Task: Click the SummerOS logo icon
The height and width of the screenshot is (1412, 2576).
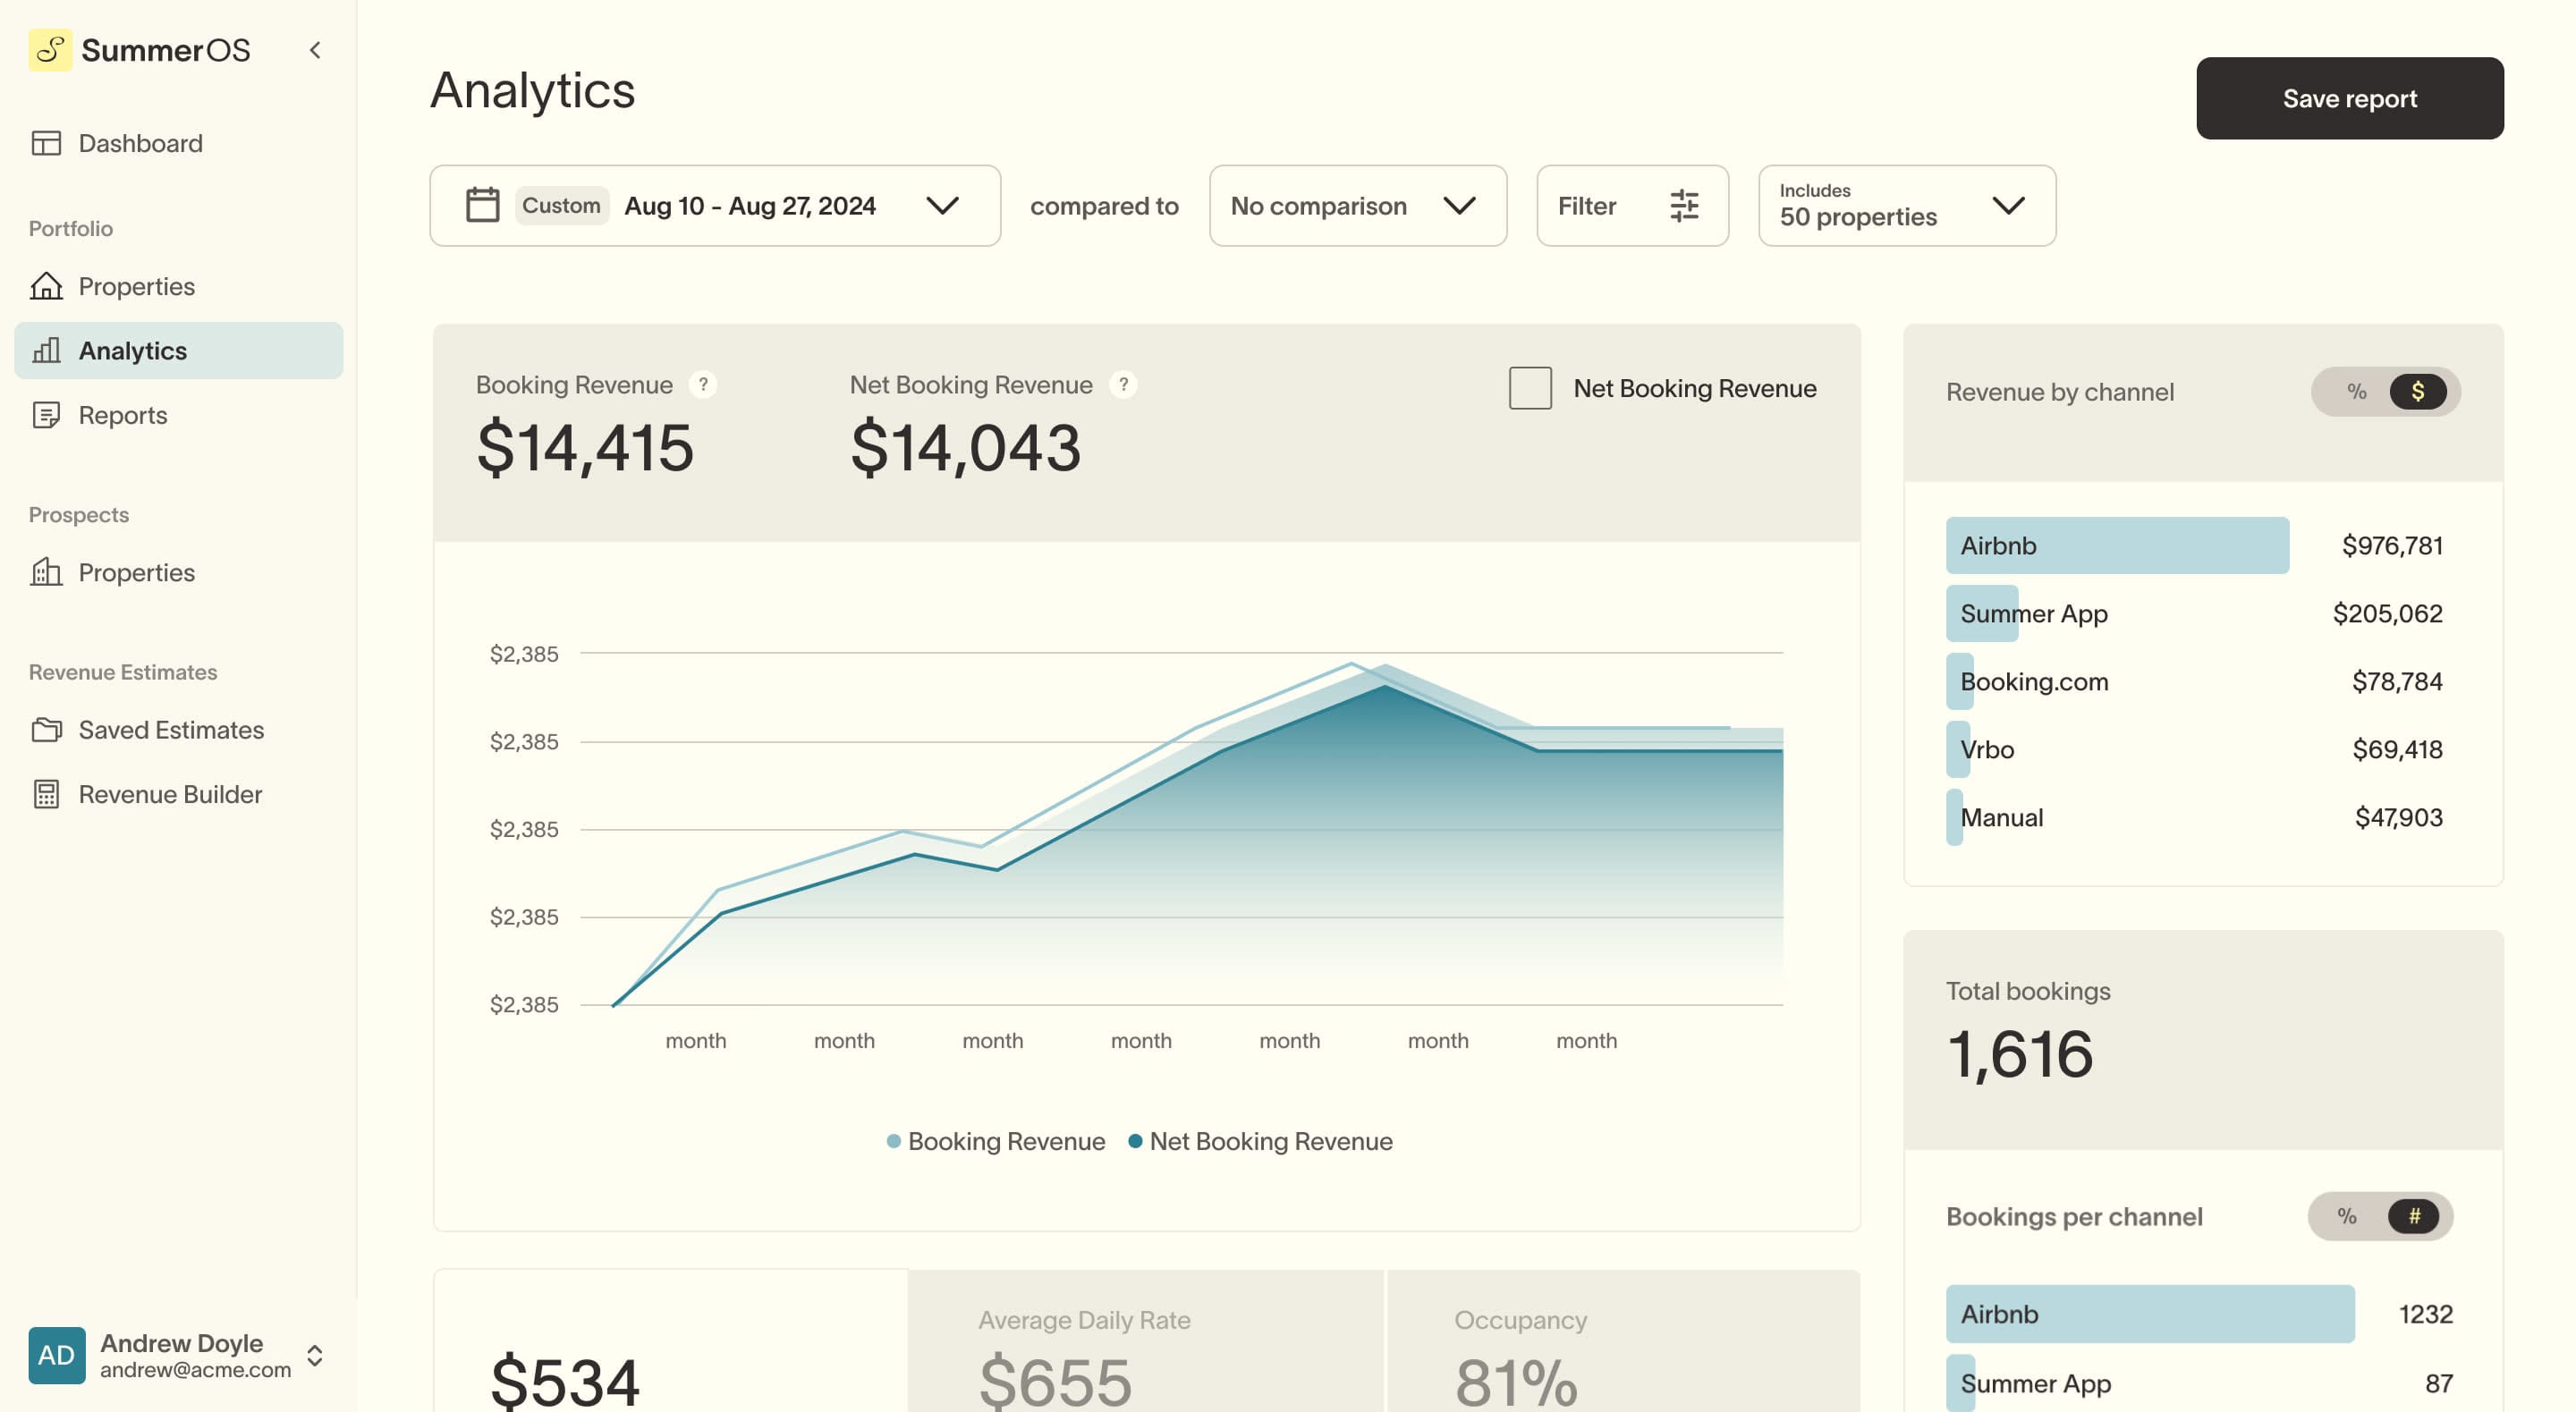Action: (50, 50)
